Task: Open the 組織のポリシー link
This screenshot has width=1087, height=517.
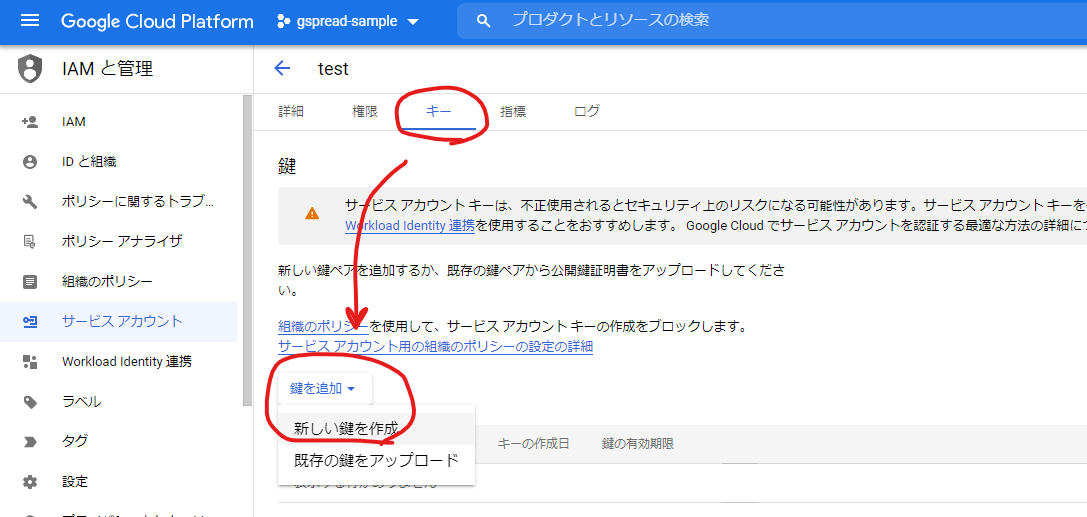Action: pos(322,327)
